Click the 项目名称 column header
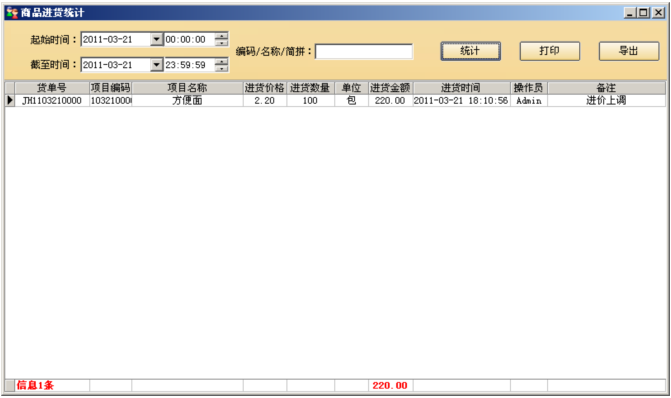671x398 pixels. 187,88
